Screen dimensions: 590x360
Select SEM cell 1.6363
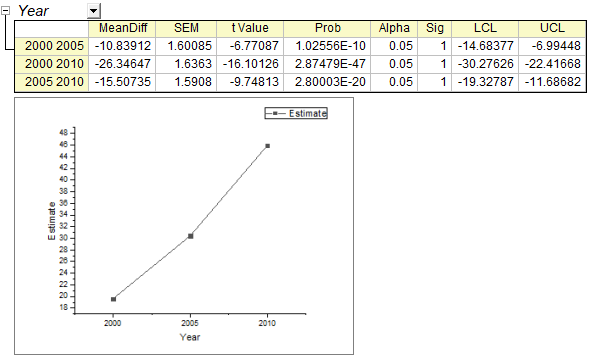click(x=186, y=64)
